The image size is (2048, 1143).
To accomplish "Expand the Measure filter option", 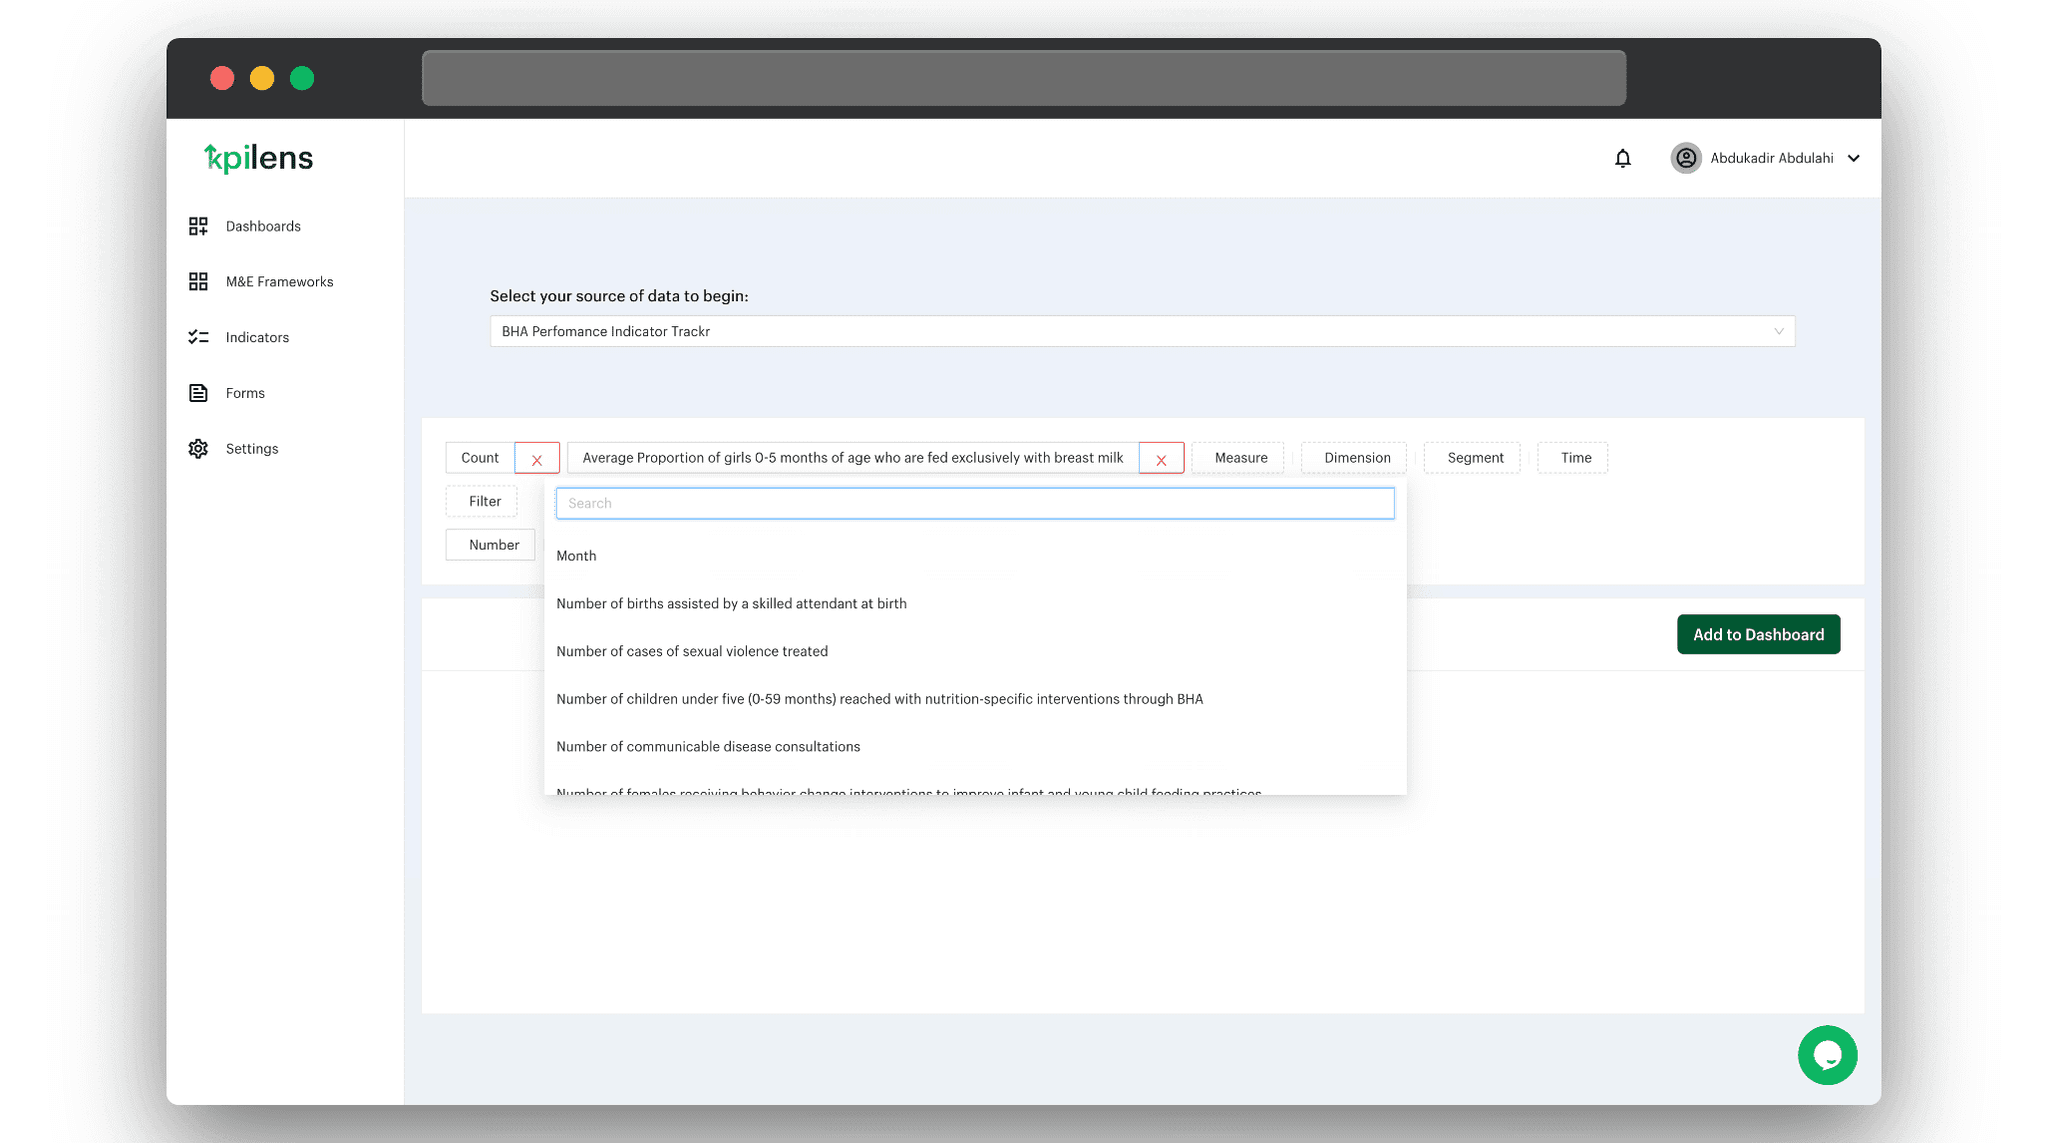I will pyautogui.click(x=1241, y=456).
